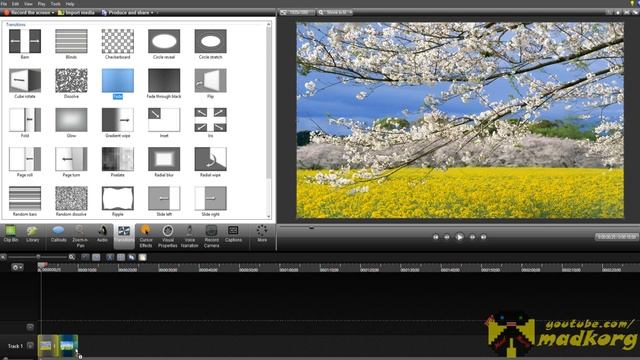This screenshot has height=360, width=640.
Task: Pick the Checkerboard transition
Action: tap(118, 41)
